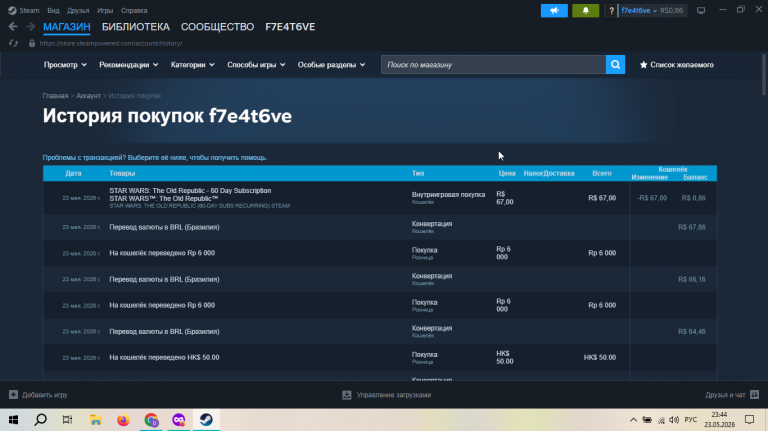
Task: Expand the Особые разделы dropdown
Action: (x=331, y=65)
